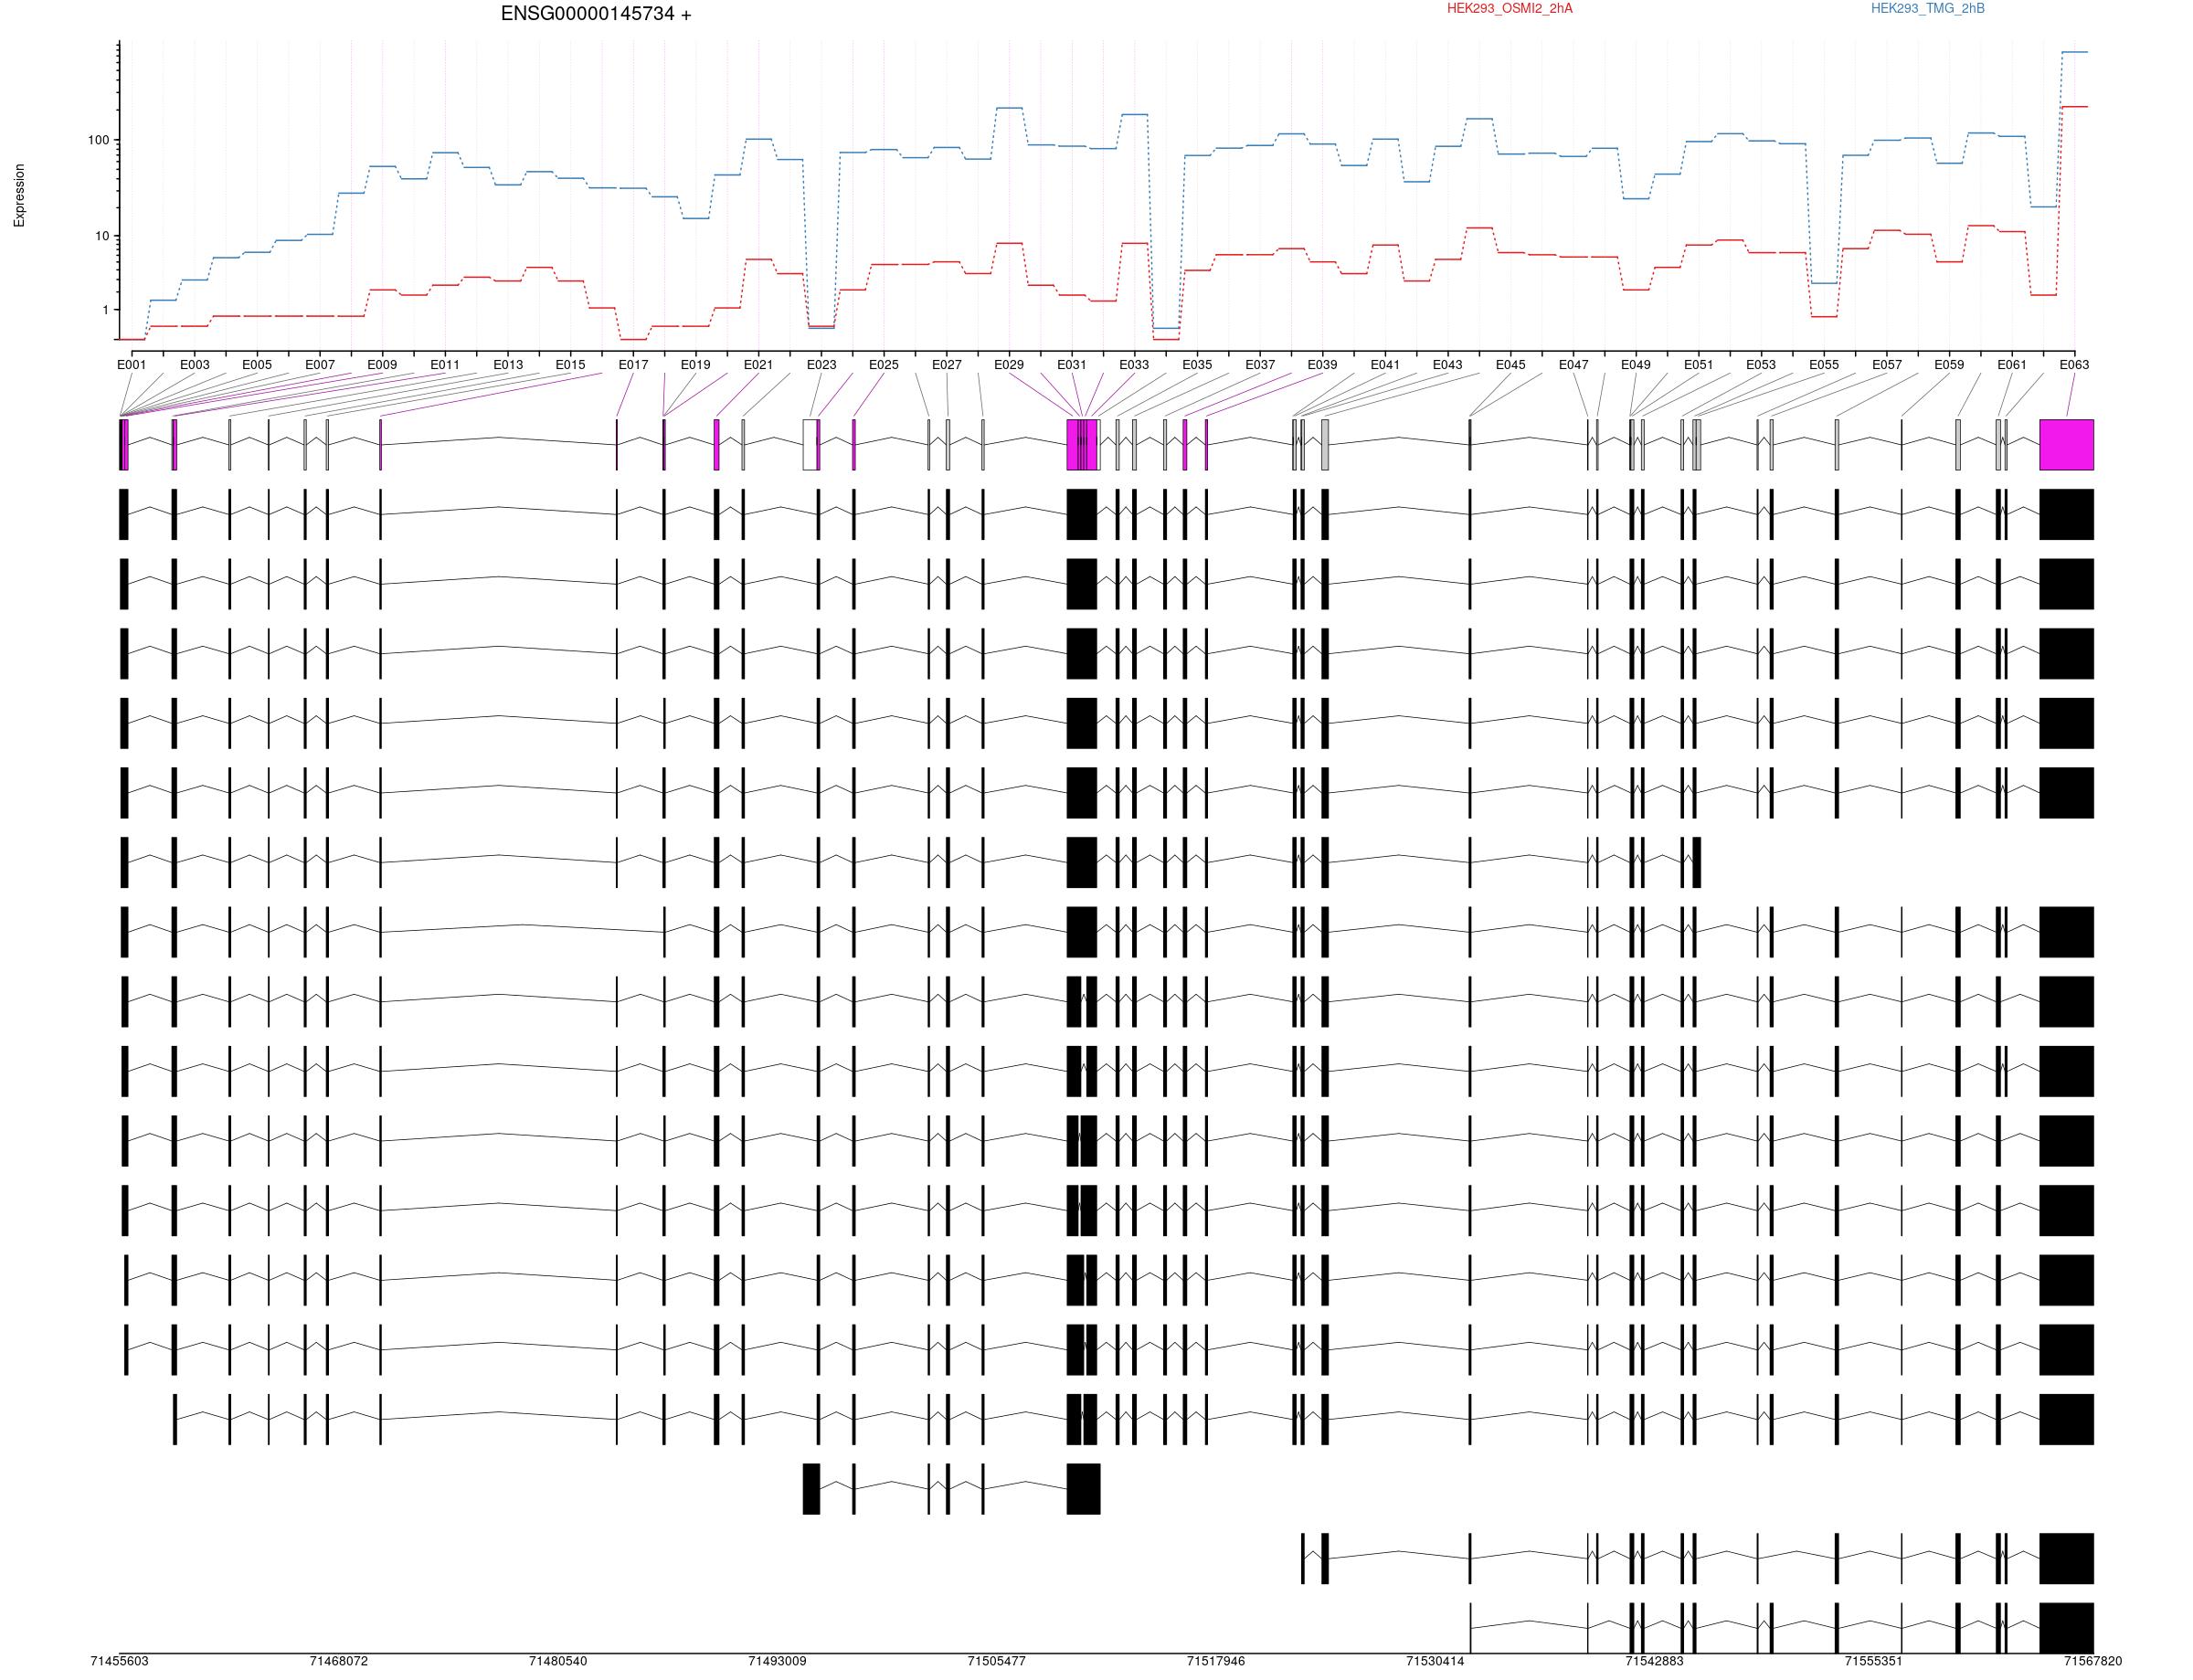Select exon label E063
Viewport: 2193px width, 1680px height.
tap(2074, 365)
